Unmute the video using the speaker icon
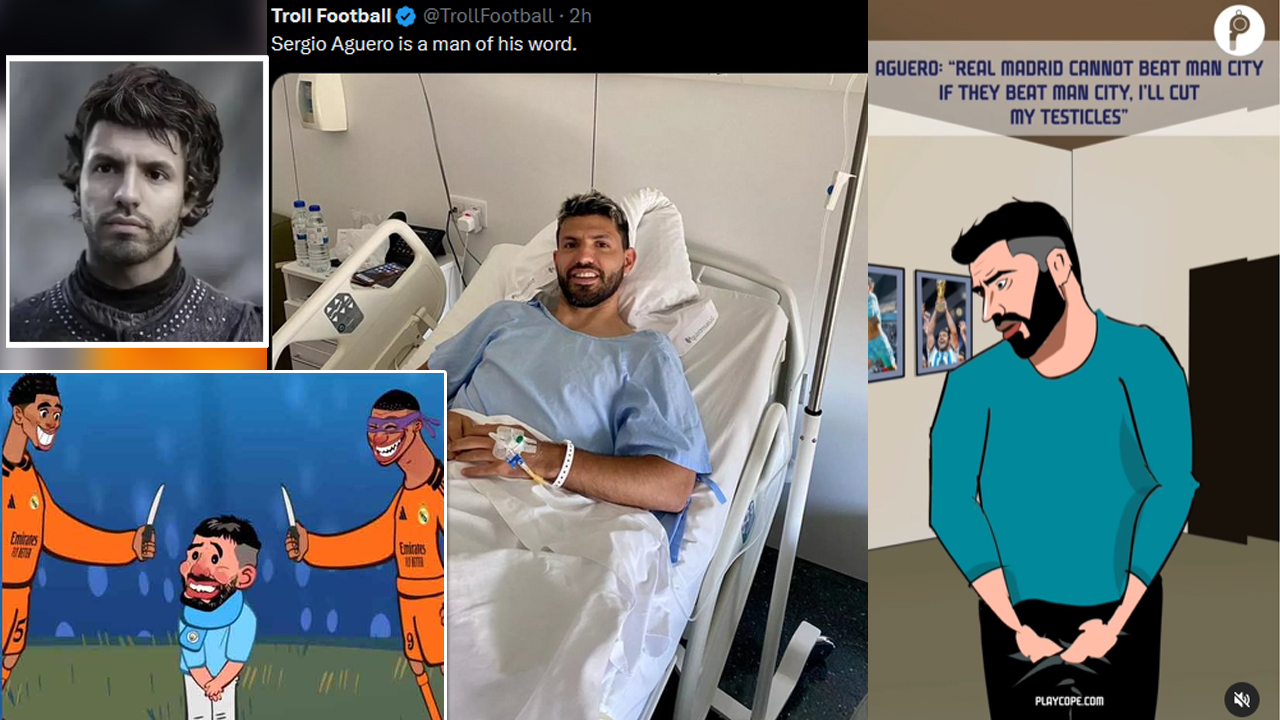The height and width of the screenshot is (720, 1280). (x=1242, y=697)
